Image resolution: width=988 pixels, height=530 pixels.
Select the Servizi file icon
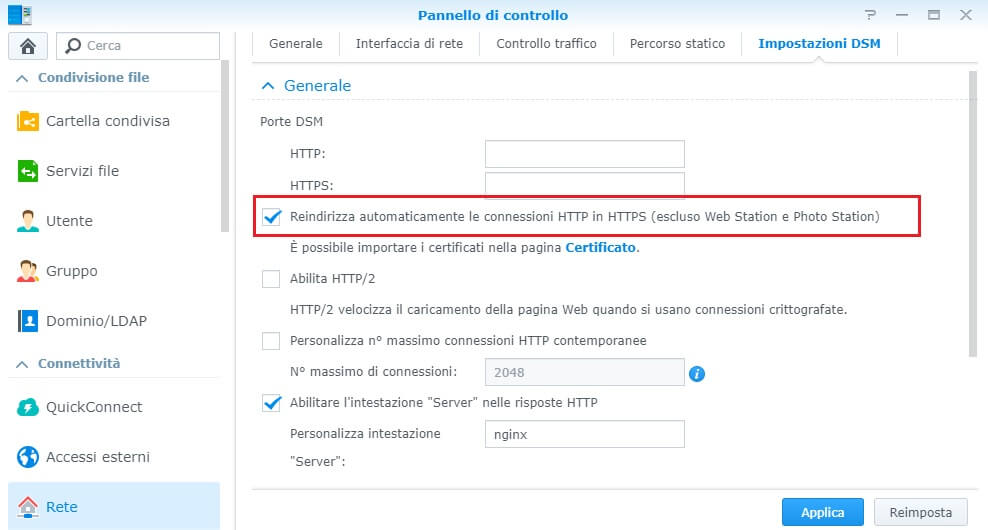point(28,171)
